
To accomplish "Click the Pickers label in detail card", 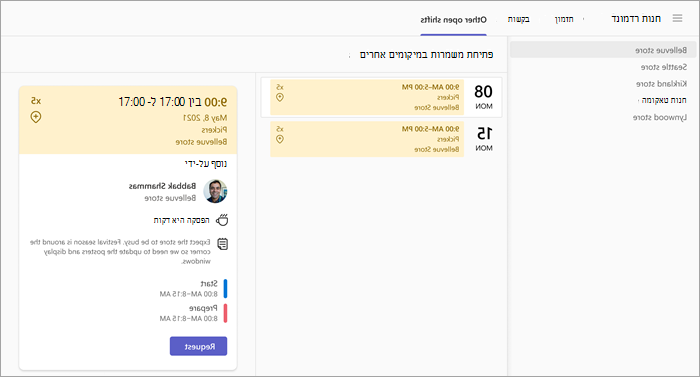I will 214,130.
